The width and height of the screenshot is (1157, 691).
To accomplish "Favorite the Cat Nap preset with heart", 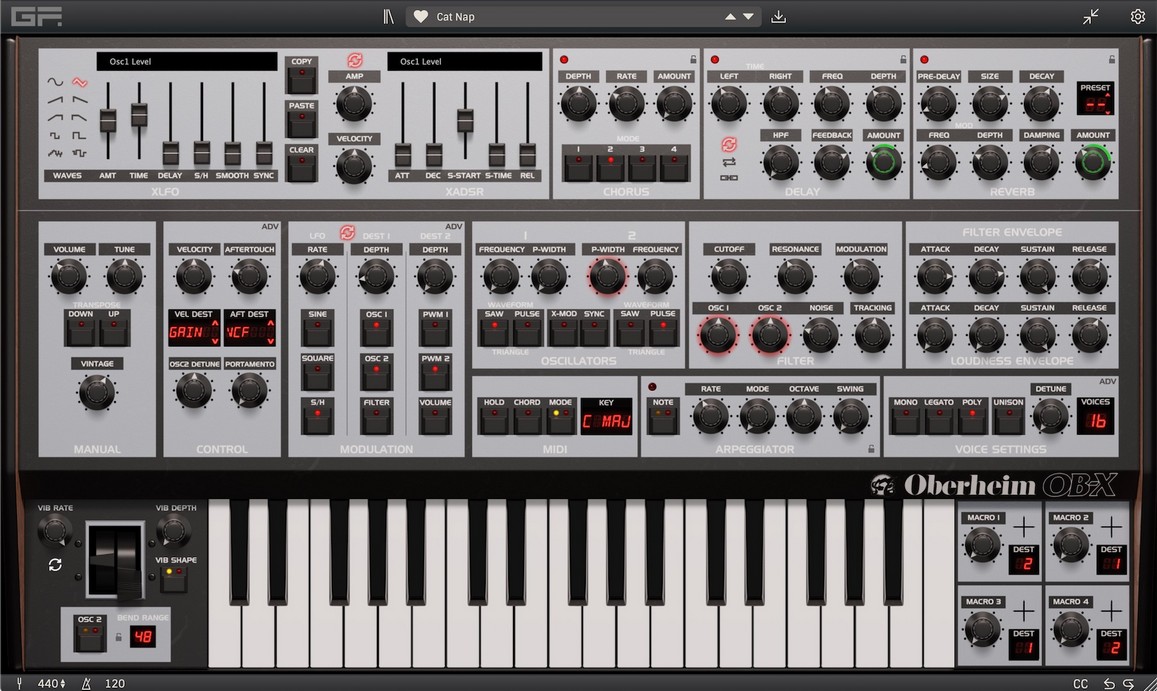I will pos(421,16).
